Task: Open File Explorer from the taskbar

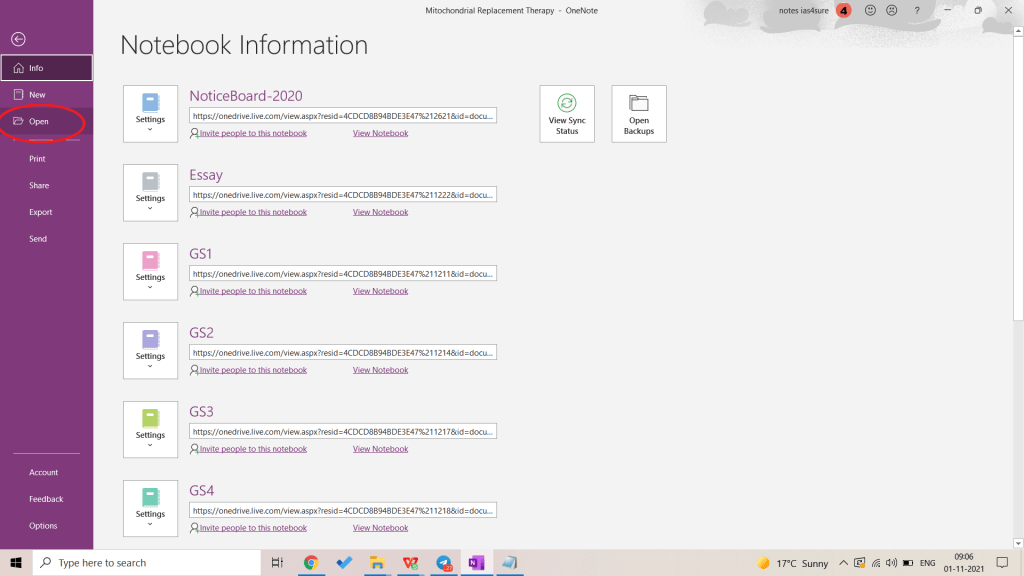Action: 377,562
